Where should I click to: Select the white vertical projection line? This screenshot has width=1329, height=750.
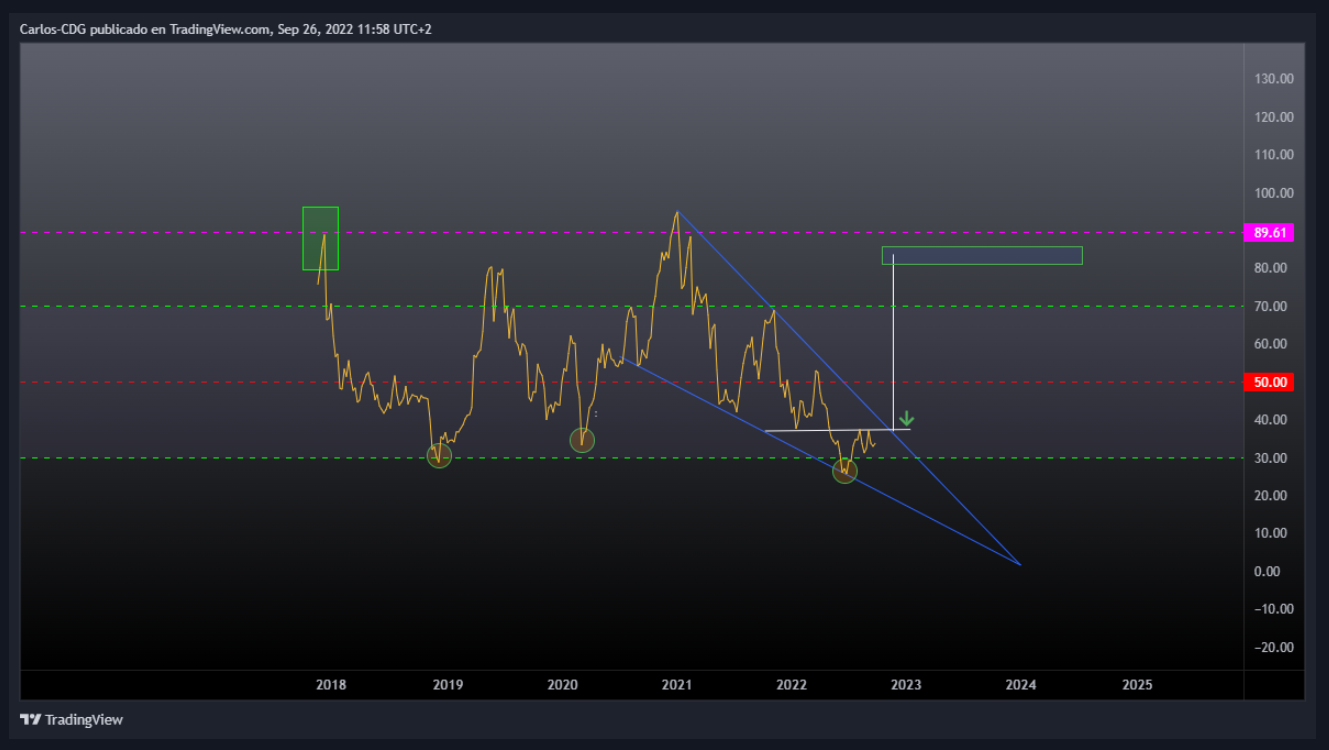893,342
